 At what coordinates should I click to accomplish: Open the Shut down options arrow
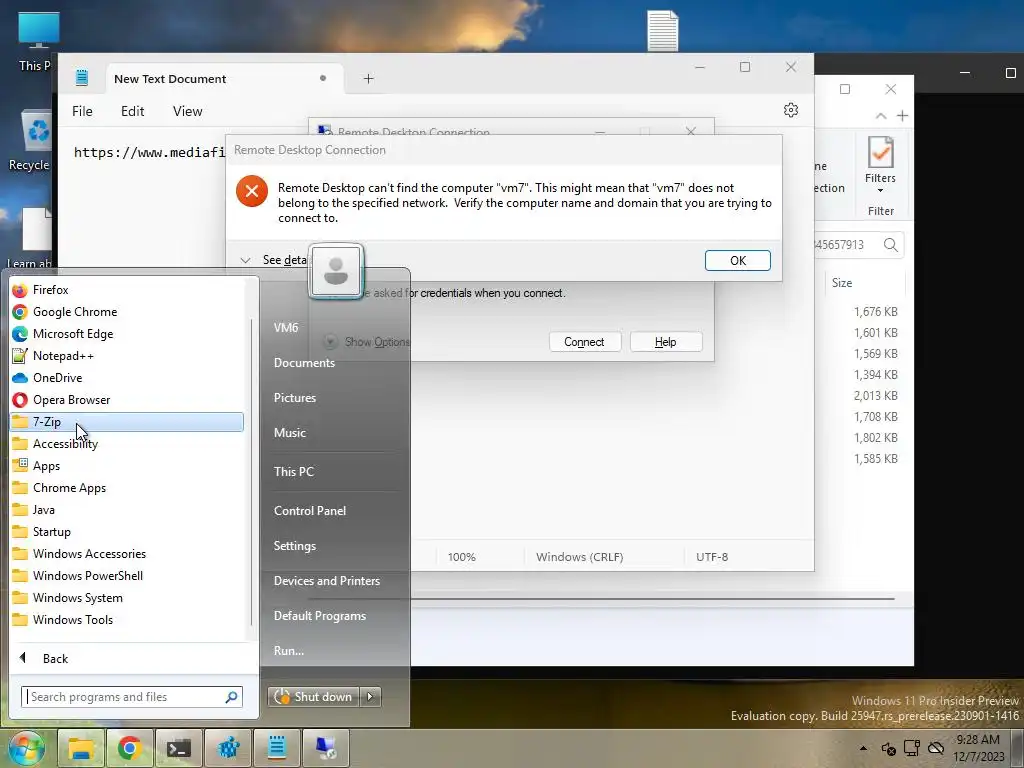[x=370, y=697]
